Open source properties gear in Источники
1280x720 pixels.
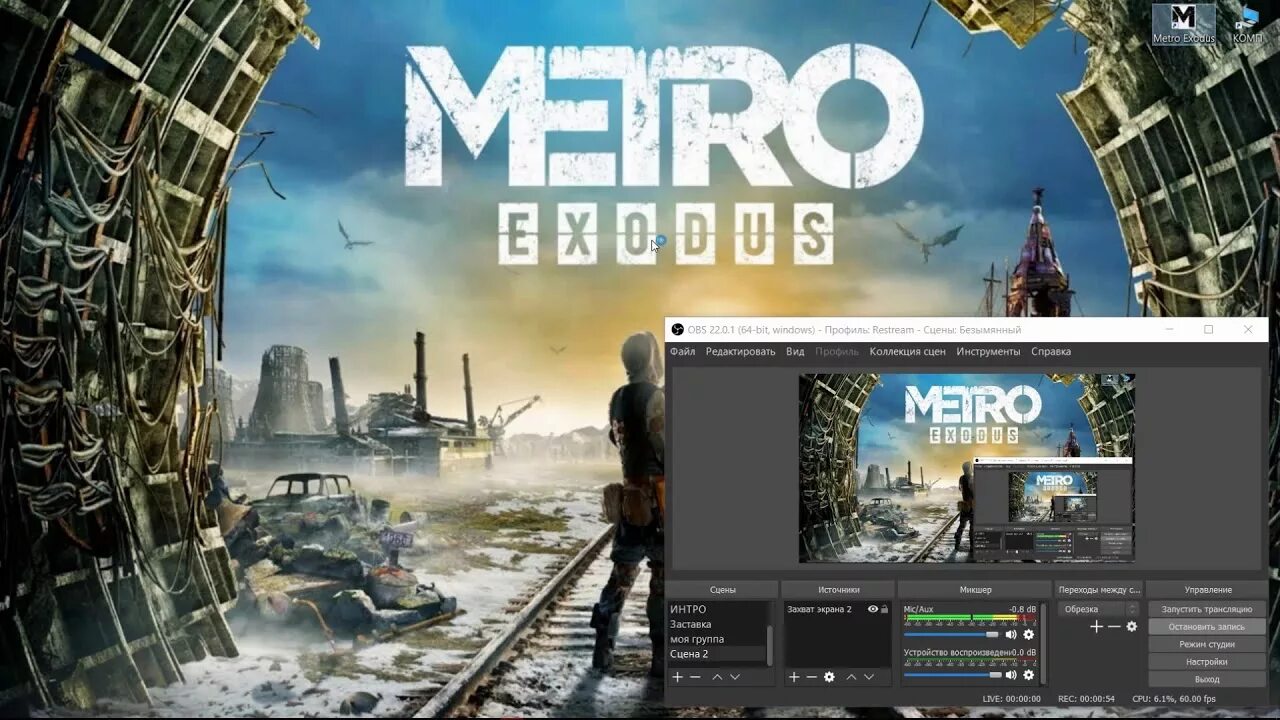coord(829,677)
